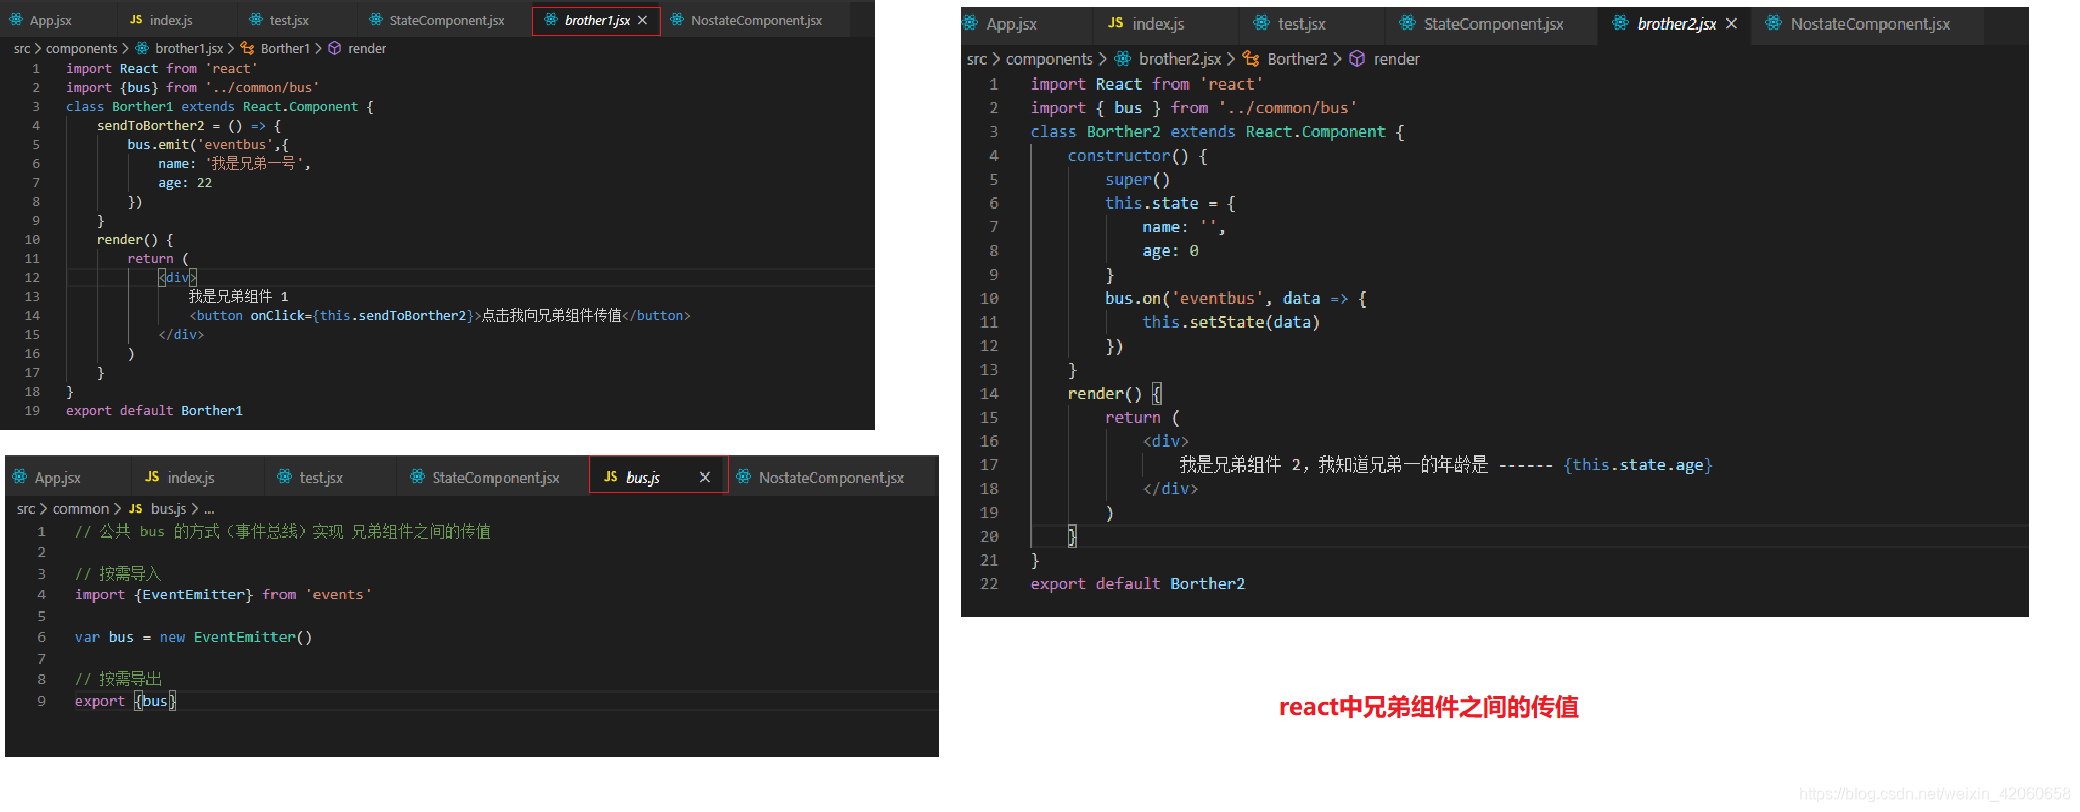Click React file icon beside brother1.jsx breadcrumb
Viewport: 2080px width, 812px height.
click(142, 48)
